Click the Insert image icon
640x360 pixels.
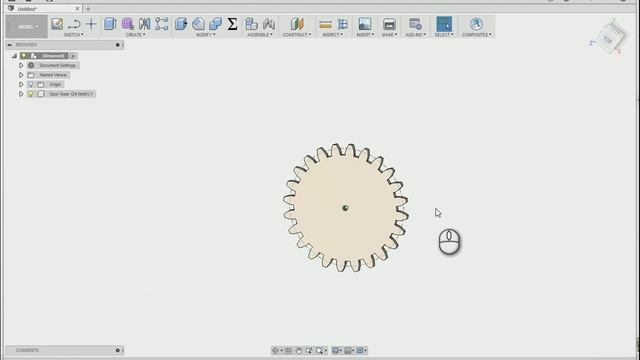[365, 24]
